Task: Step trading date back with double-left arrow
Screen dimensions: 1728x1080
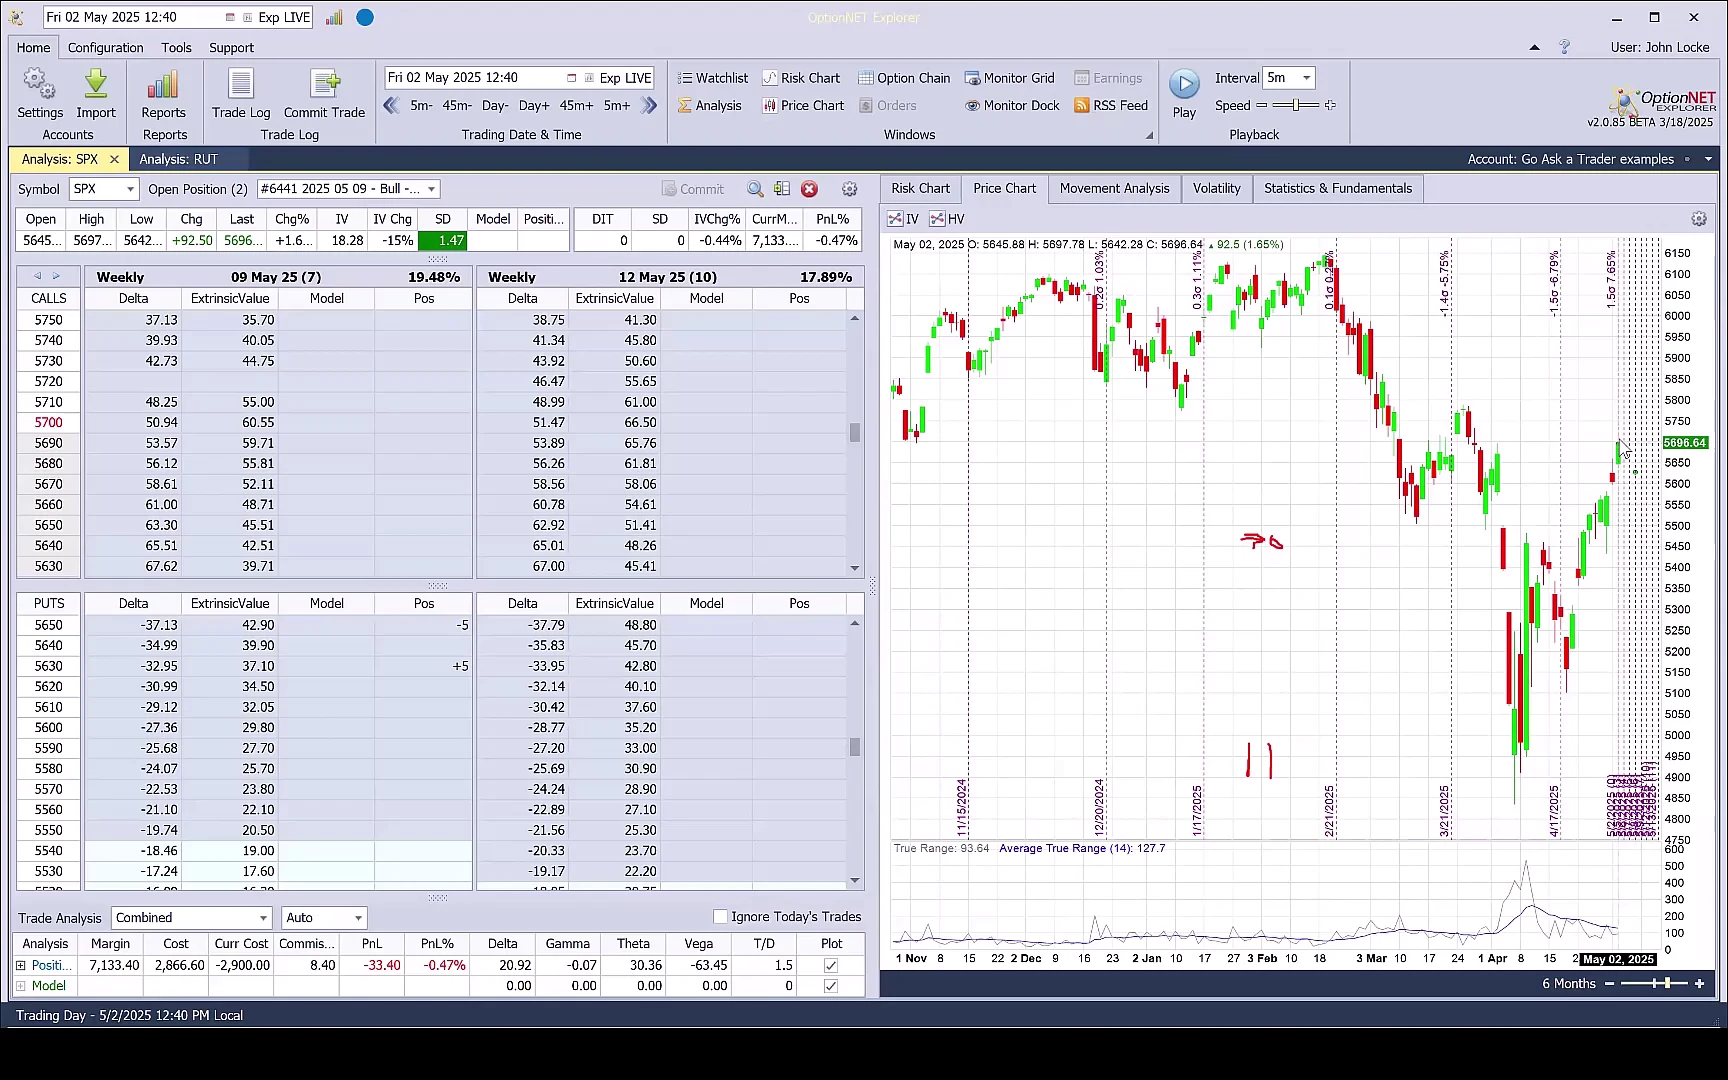Action: pos(391,105)
